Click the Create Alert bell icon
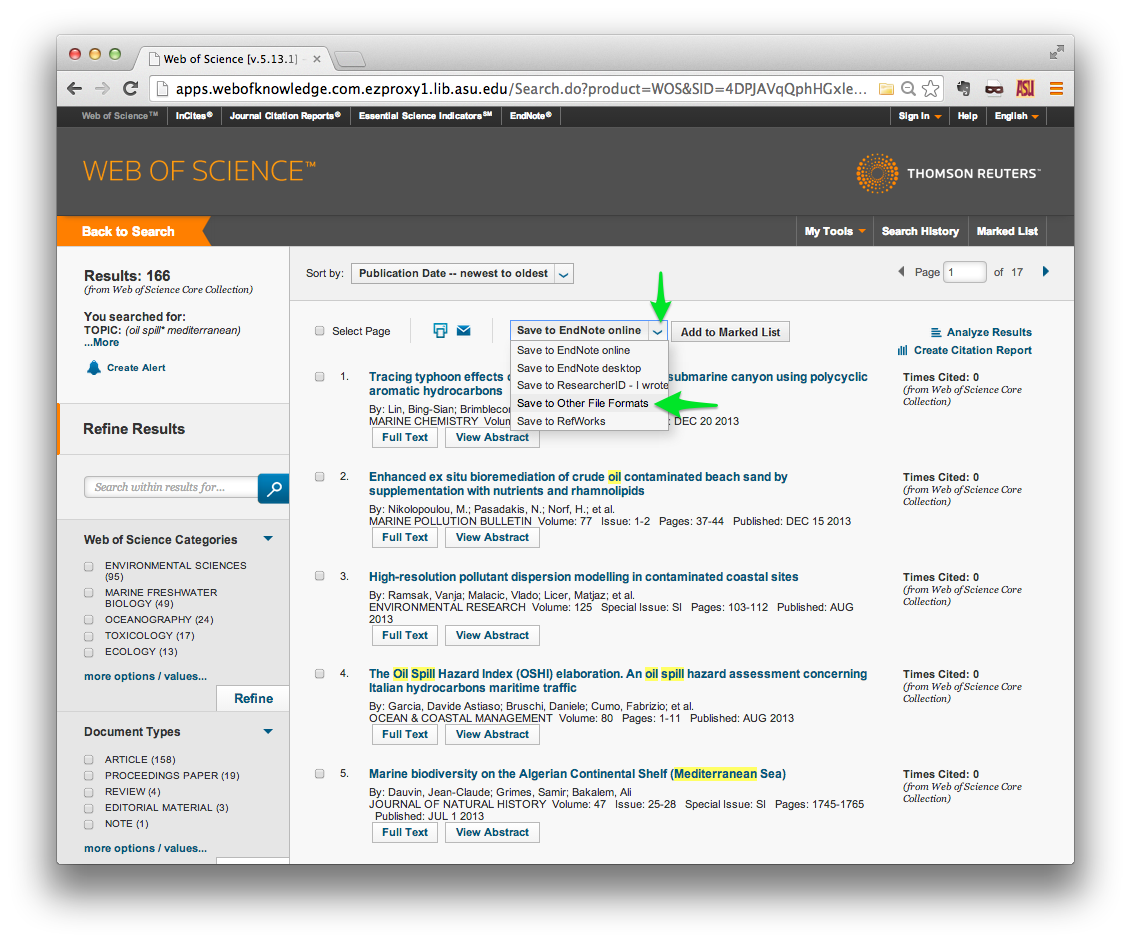The image size is (1131, 943). [94, 368]
